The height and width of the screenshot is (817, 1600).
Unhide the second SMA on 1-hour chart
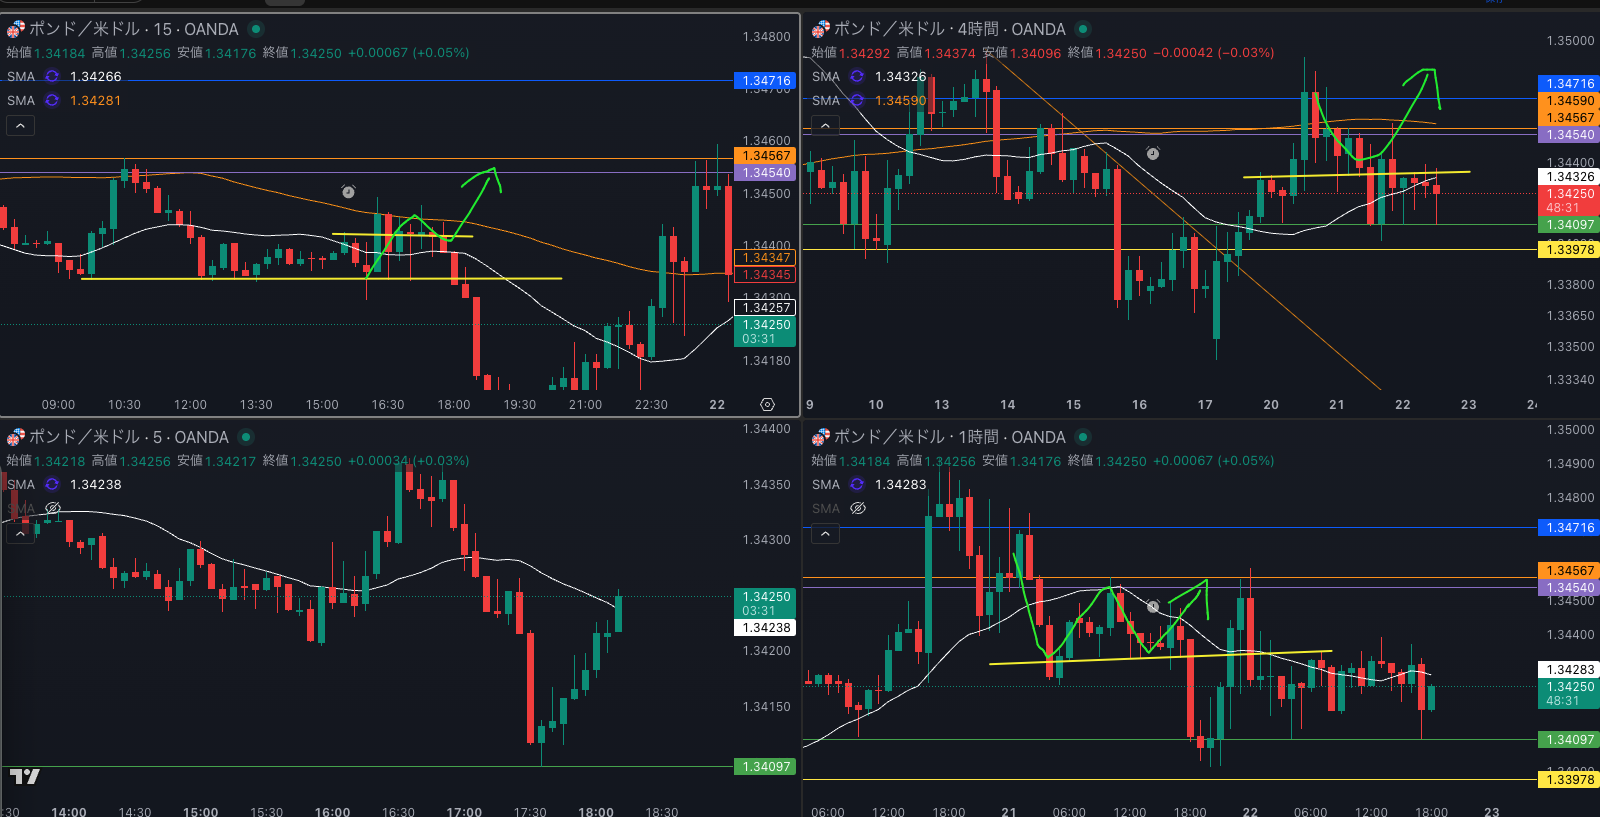857,509
